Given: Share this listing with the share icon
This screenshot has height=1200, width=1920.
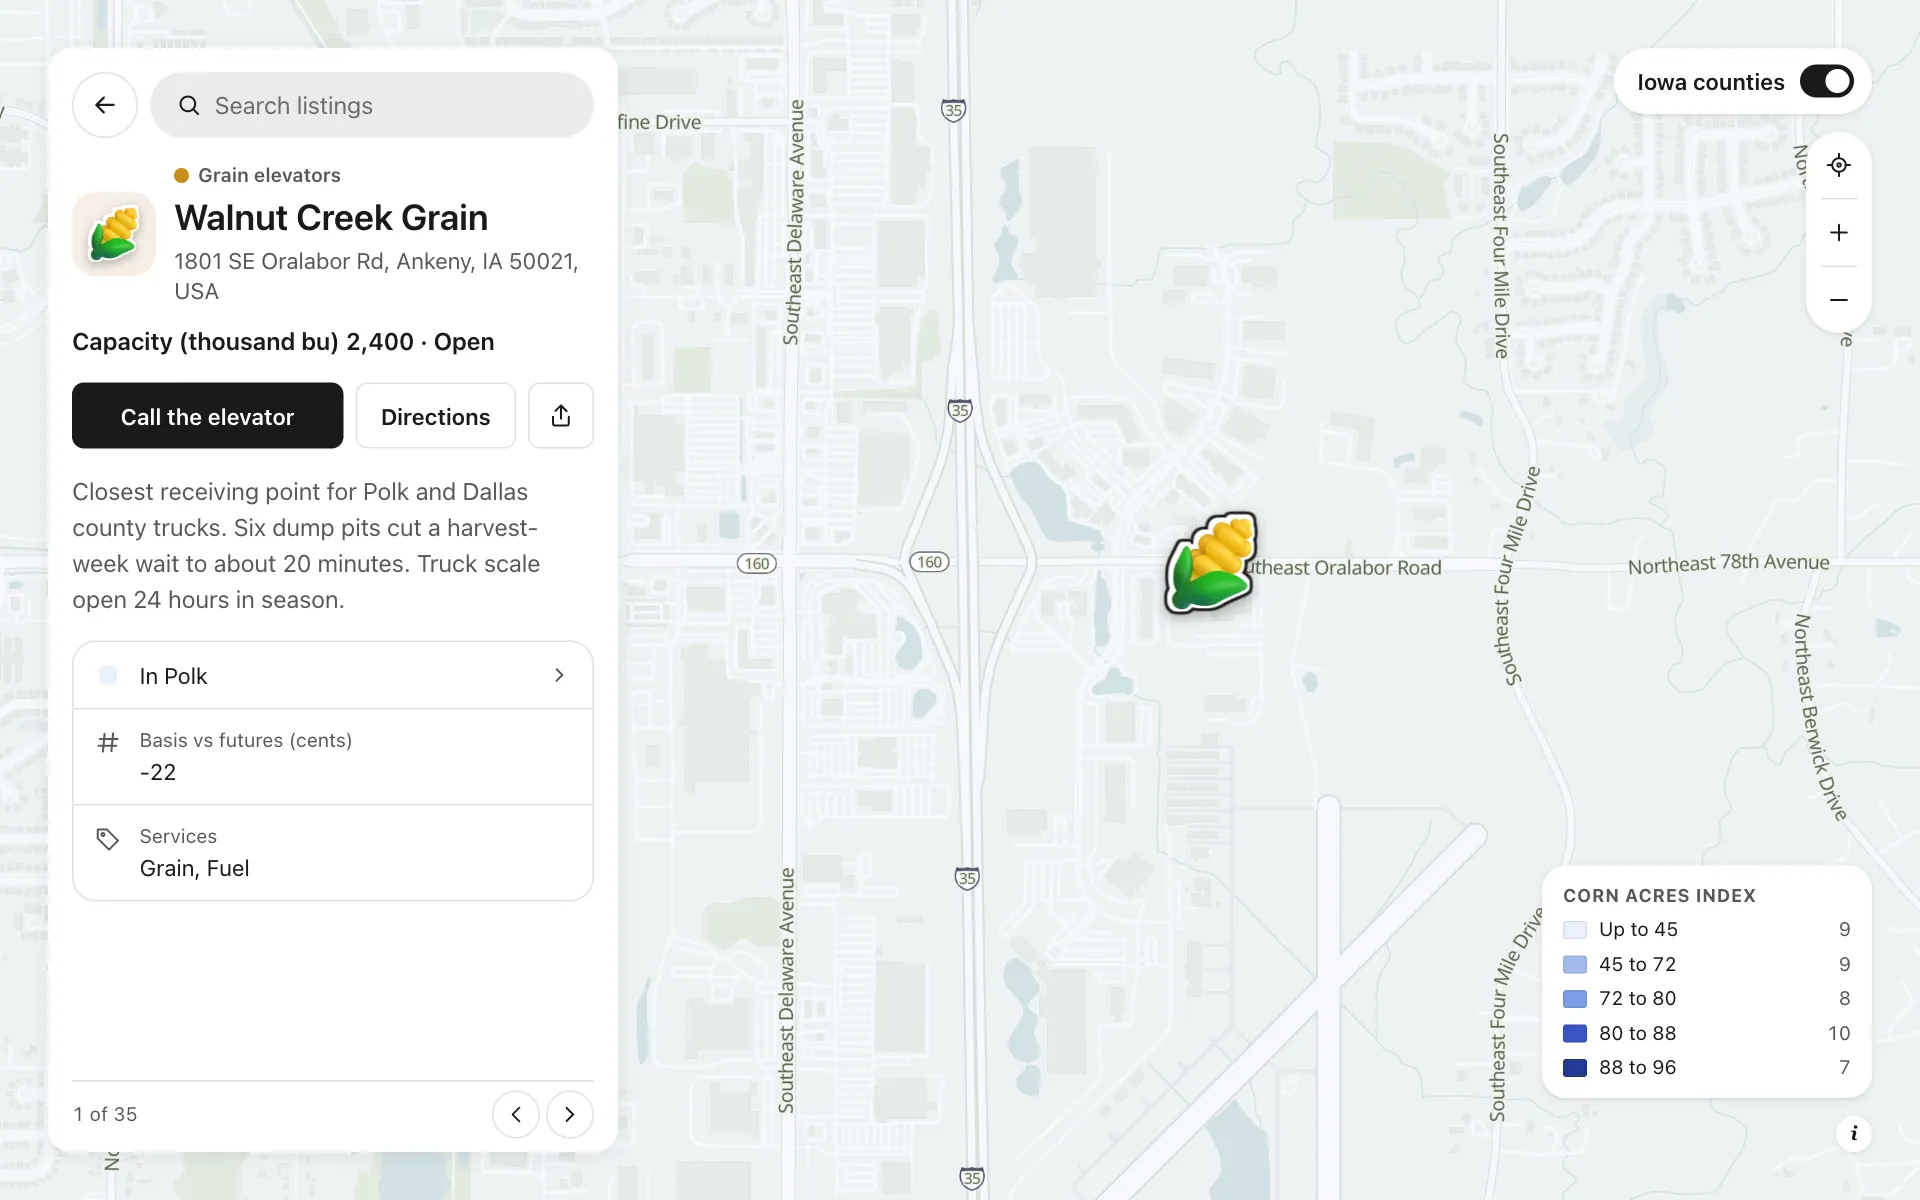Looking at the screenshot, I should click(x=560, y=416).
